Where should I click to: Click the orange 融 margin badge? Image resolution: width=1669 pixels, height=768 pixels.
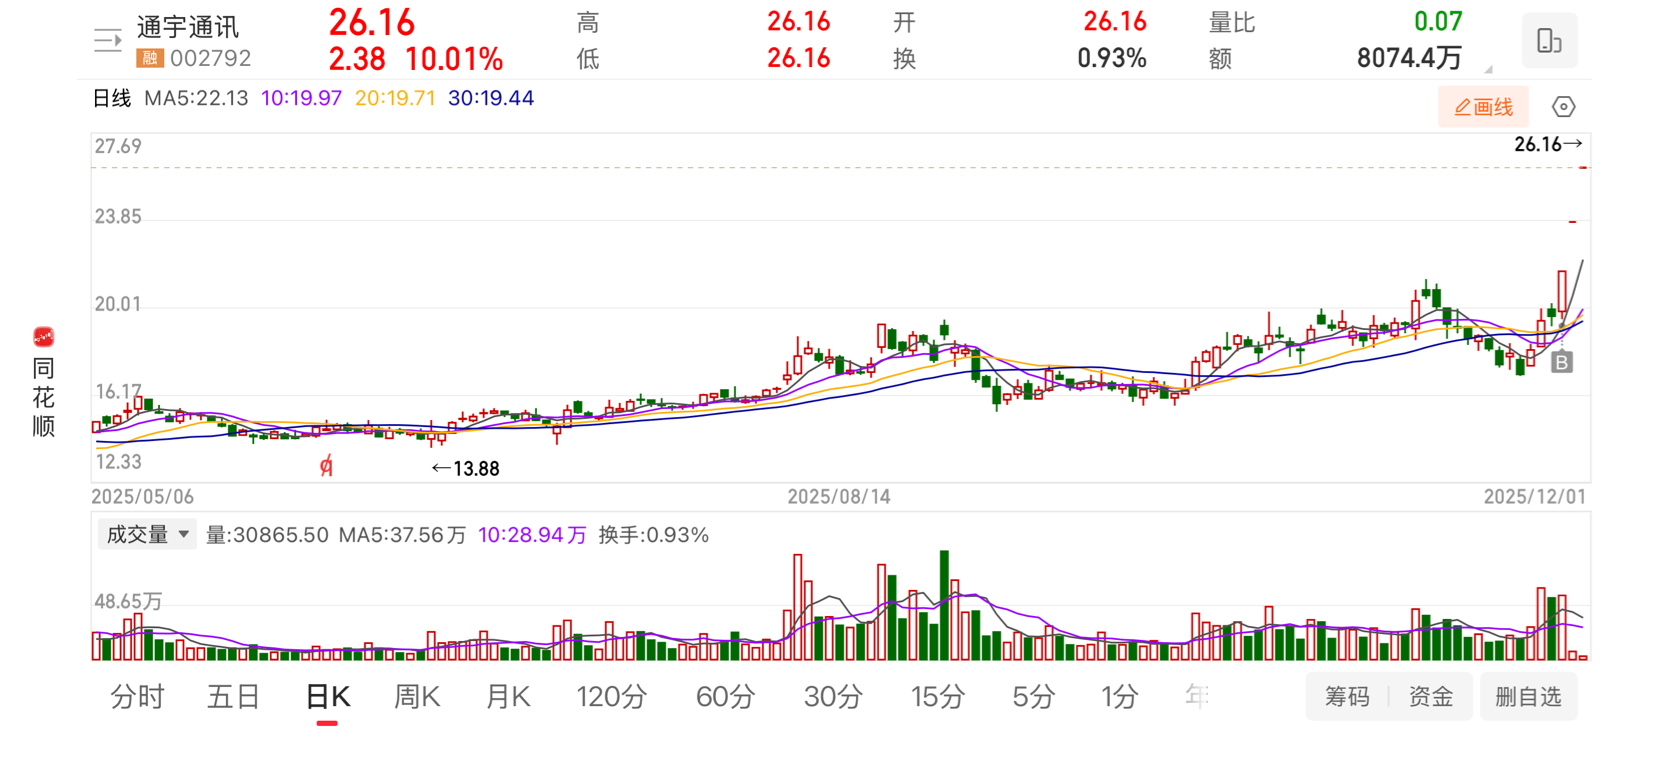pyautogui.click(x=150, y=58)
